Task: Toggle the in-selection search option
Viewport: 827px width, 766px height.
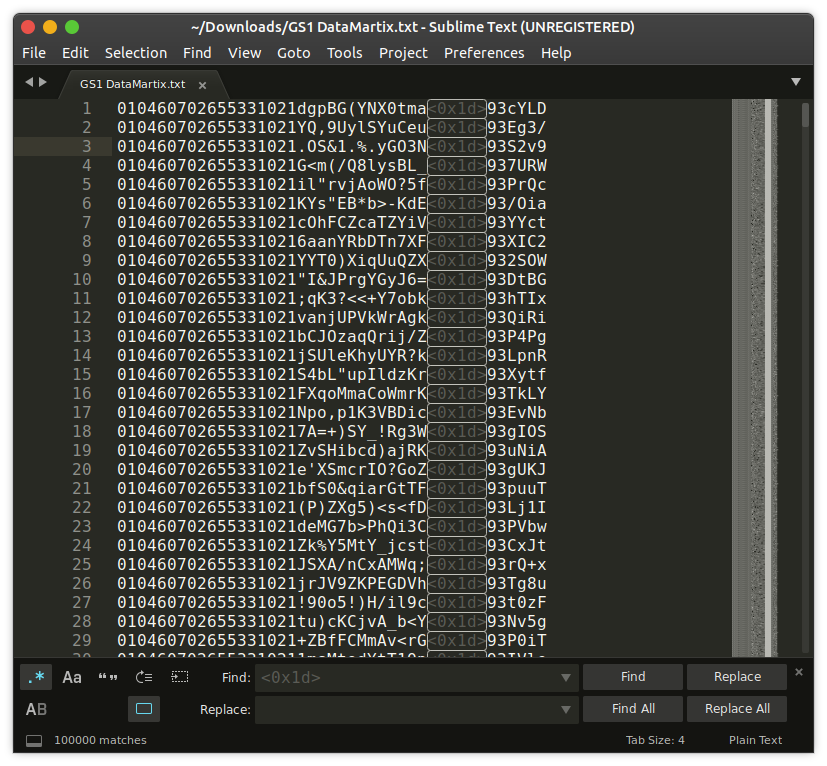Action: coord(179,677)
